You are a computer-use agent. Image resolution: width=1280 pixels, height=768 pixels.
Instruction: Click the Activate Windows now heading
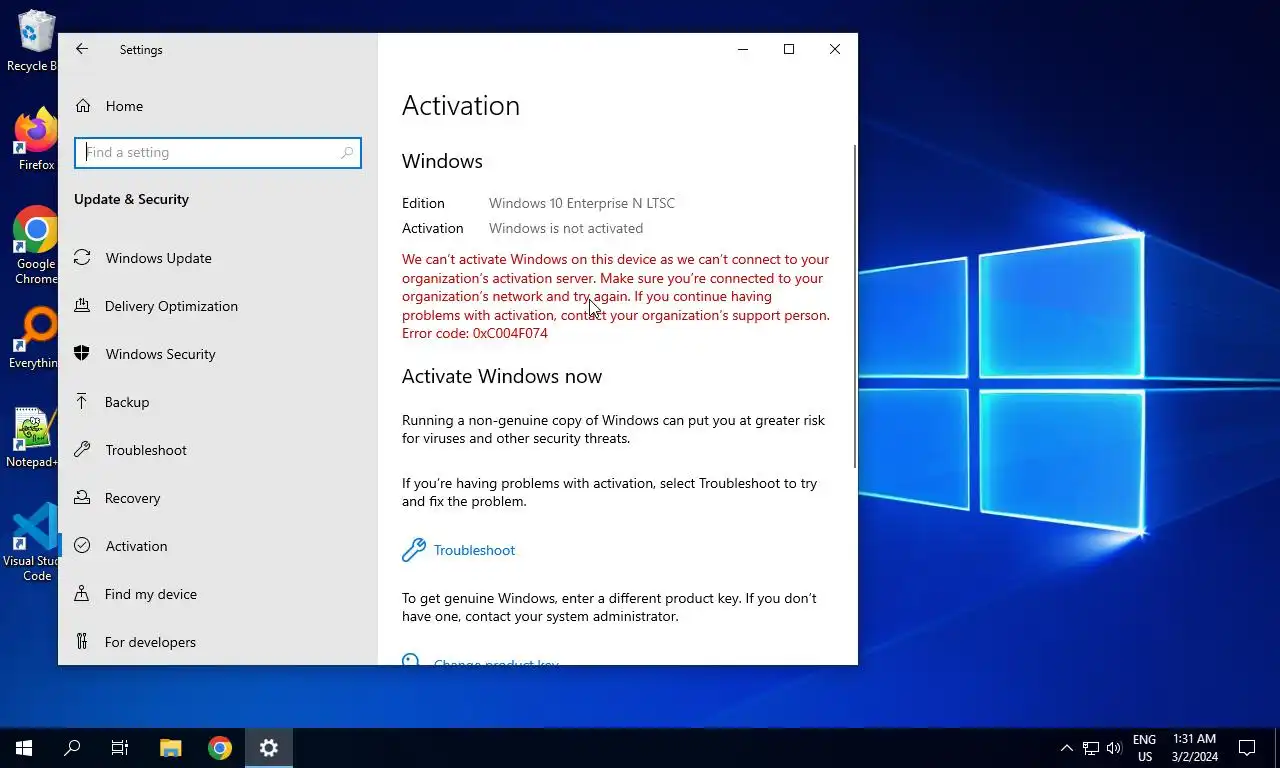502,376
